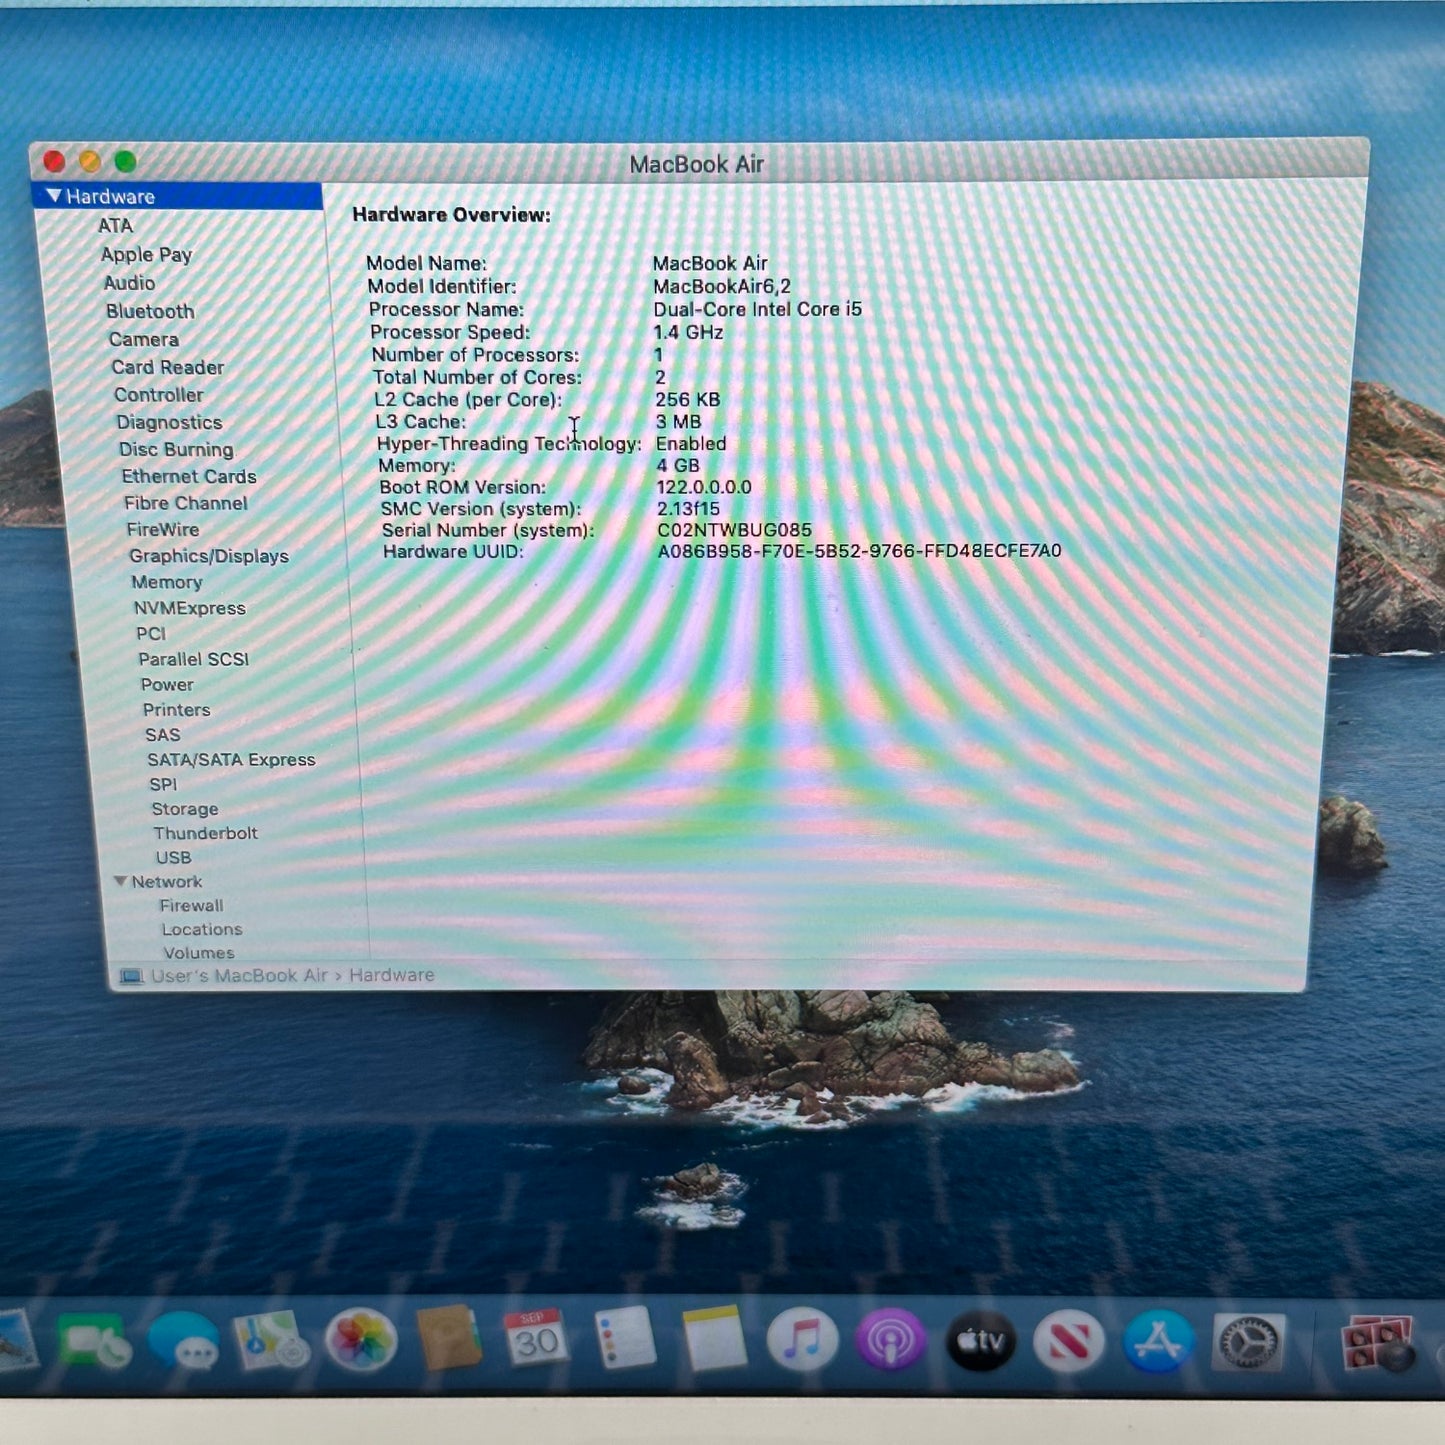Choose Firewall under Network
1445x1445 pixels.
[x=191, y=905]
